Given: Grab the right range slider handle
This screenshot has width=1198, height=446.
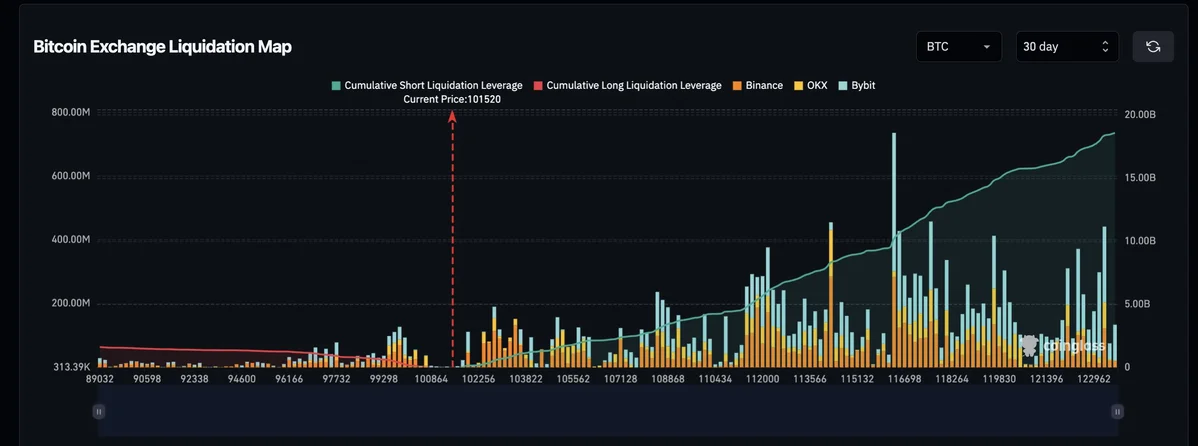Looking at the screenshot, I should pos(1117,411).
